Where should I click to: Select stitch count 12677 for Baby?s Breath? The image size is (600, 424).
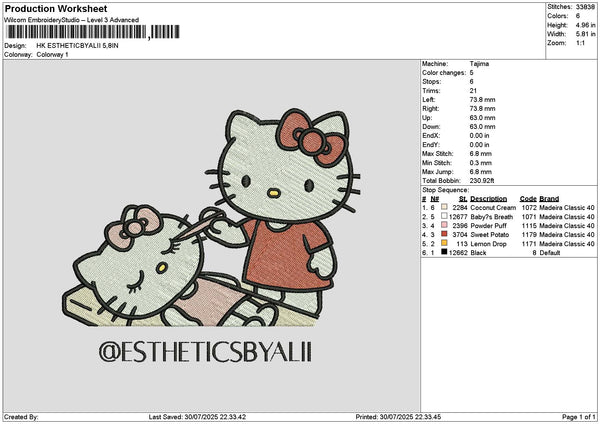point(458,217)
